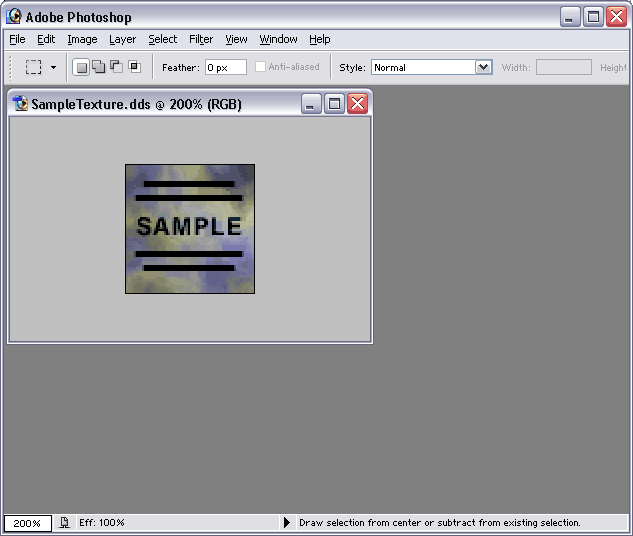Choose Intersect with selection mode icon

(x=134, y=66)
